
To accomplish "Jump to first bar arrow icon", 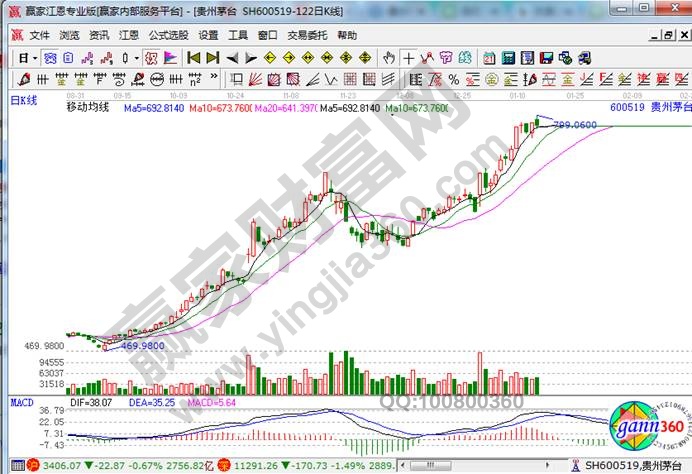I will (x=194, y=57).
